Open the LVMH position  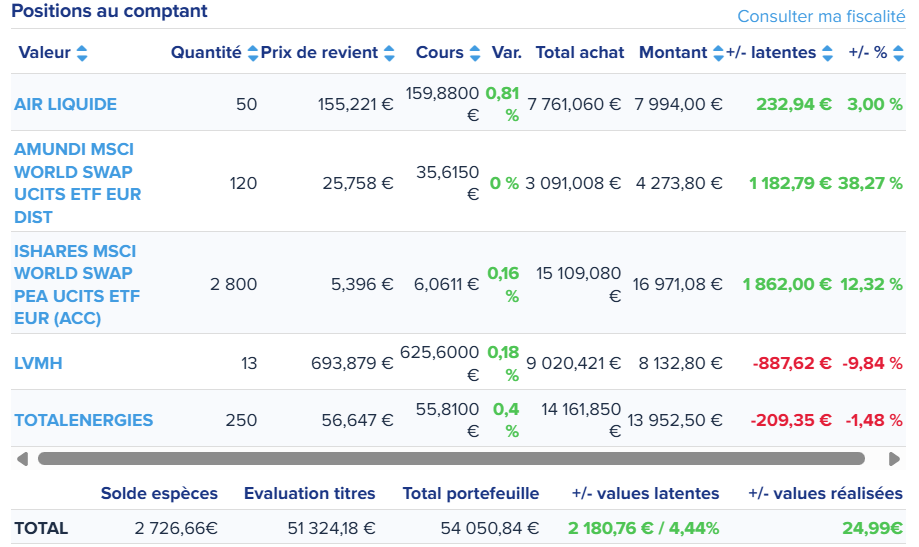38,363
